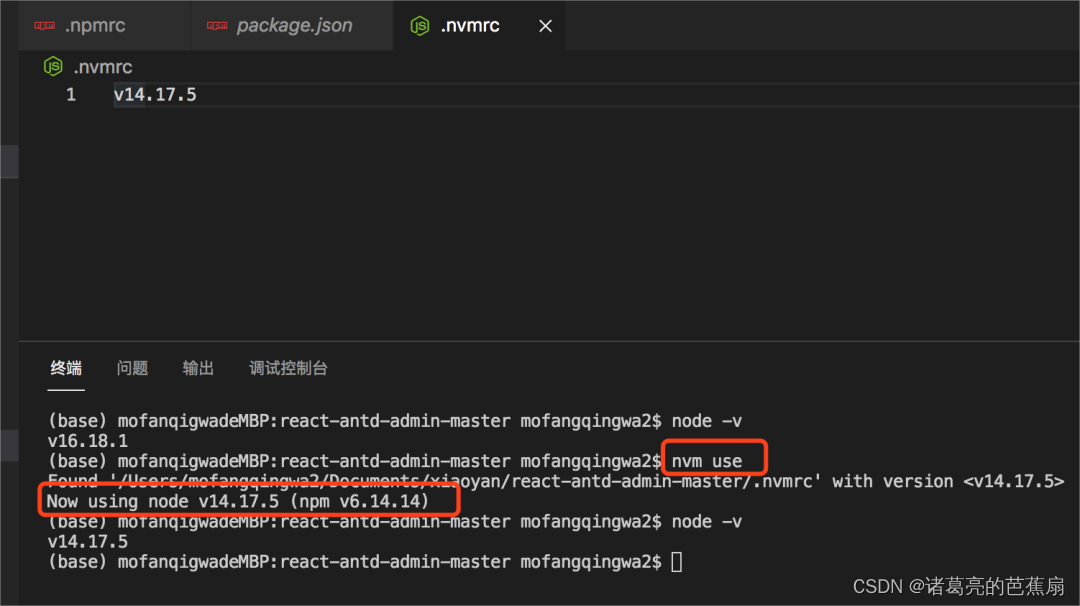
Task: Click the 'Now using node v14.17.5' line
Action: 238,501
